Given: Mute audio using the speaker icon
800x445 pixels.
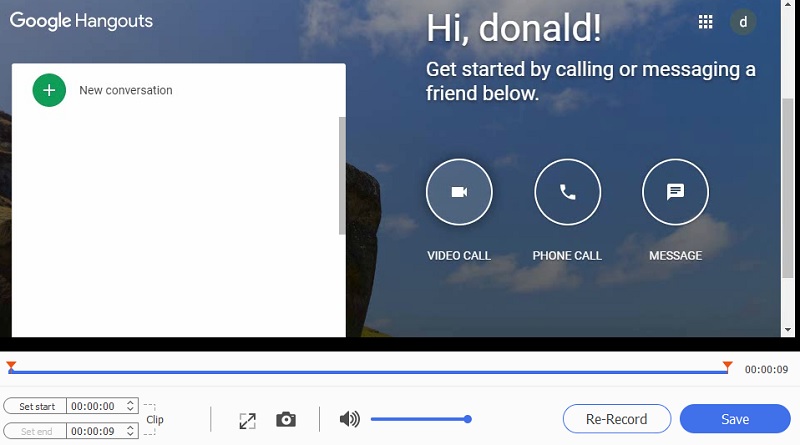Looking at the screenshot, I should (x=349, y=419).
